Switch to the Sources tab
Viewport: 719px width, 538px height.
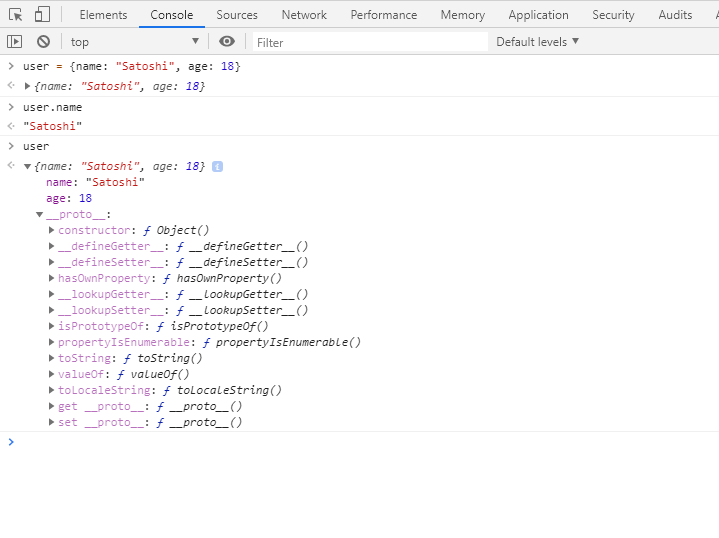237,15
